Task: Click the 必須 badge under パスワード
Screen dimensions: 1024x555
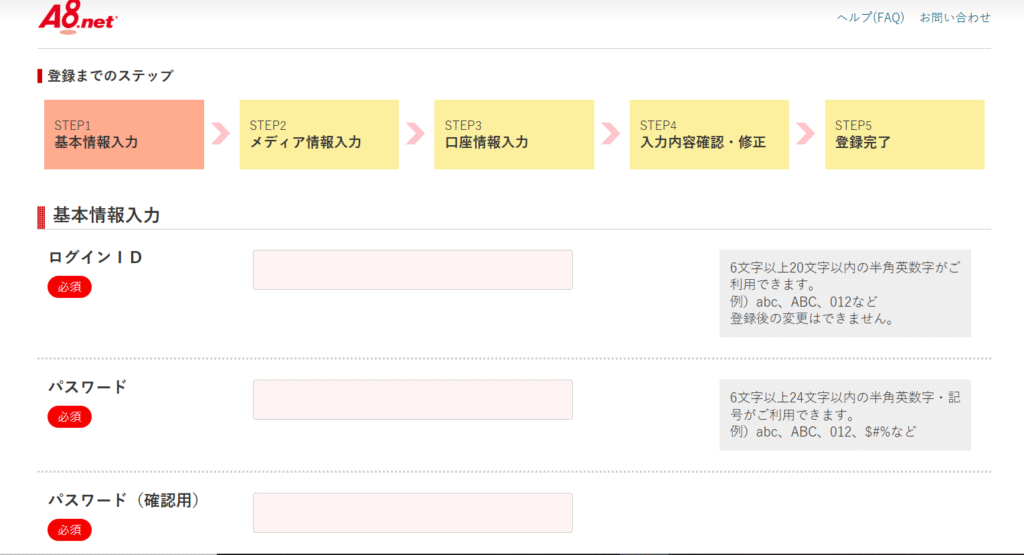Action: (x=69, y=417)
